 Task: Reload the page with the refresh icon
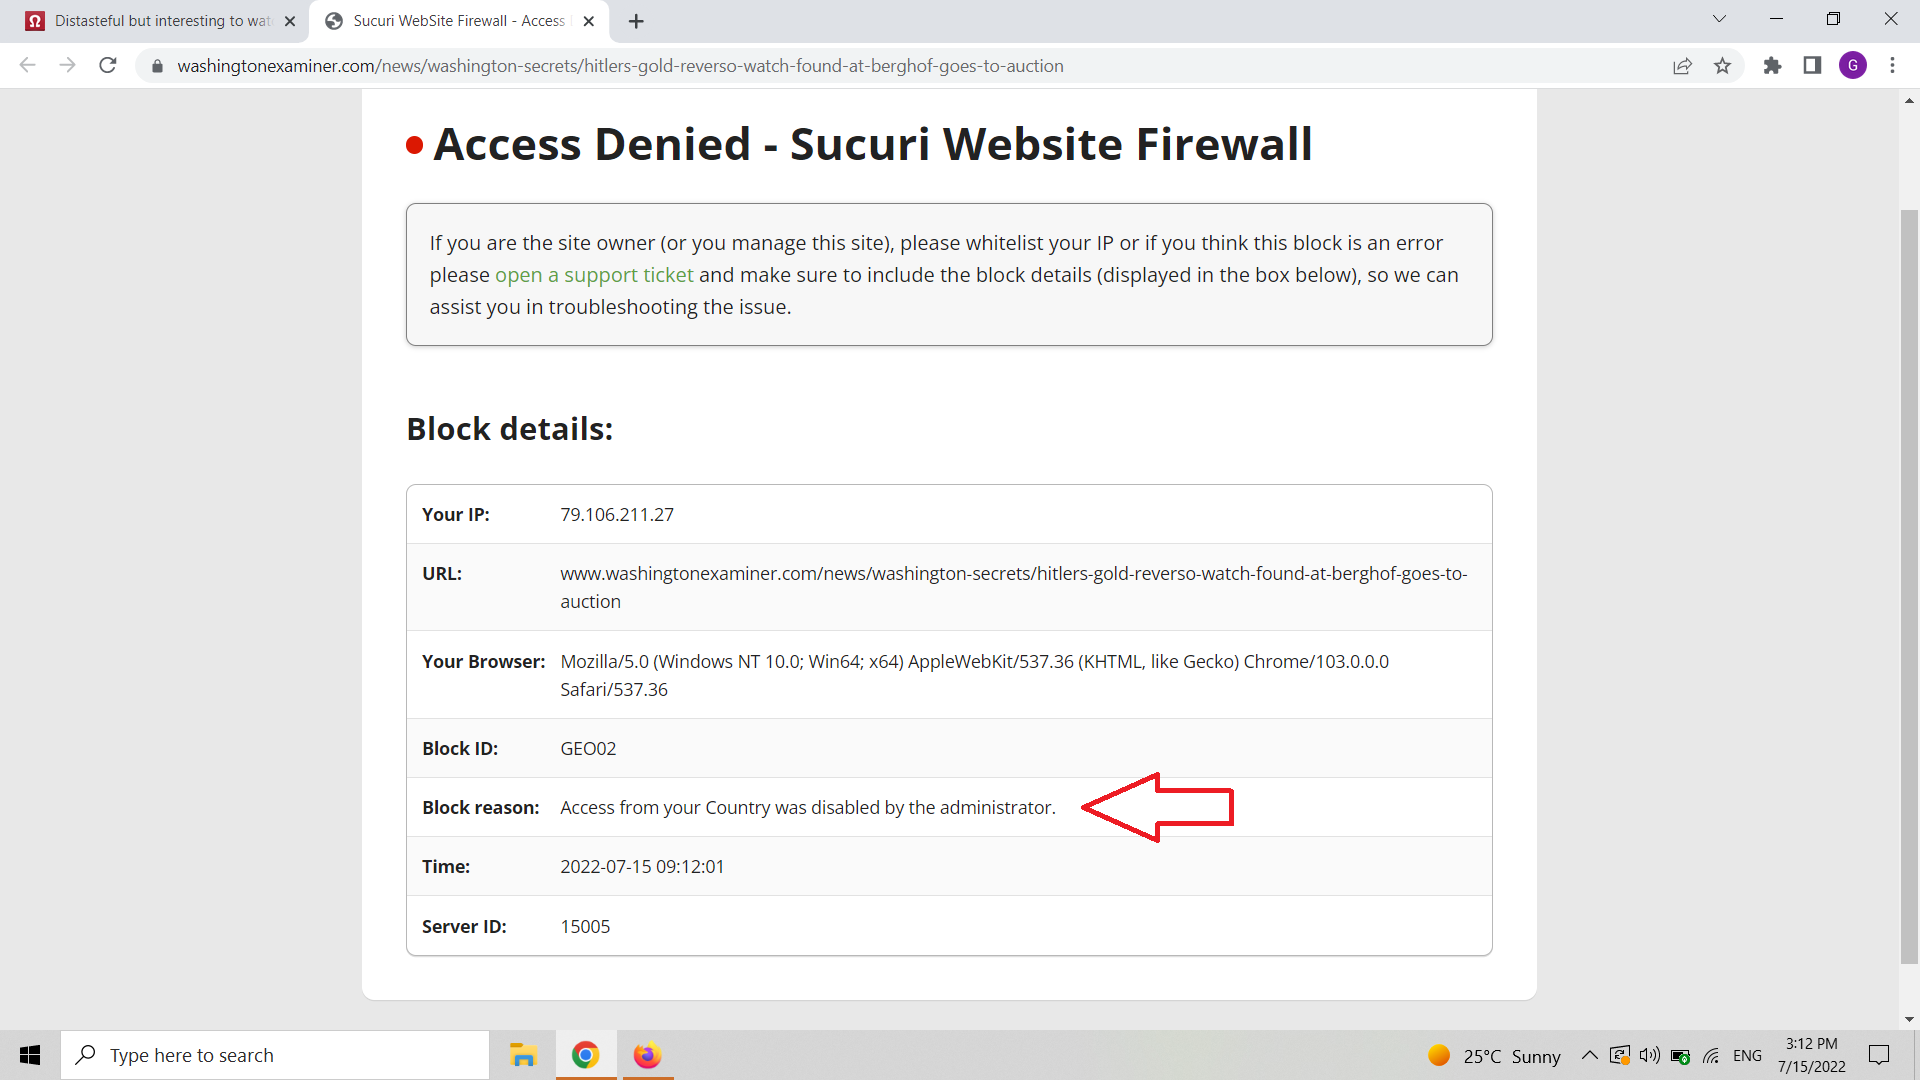pos(108,66)
